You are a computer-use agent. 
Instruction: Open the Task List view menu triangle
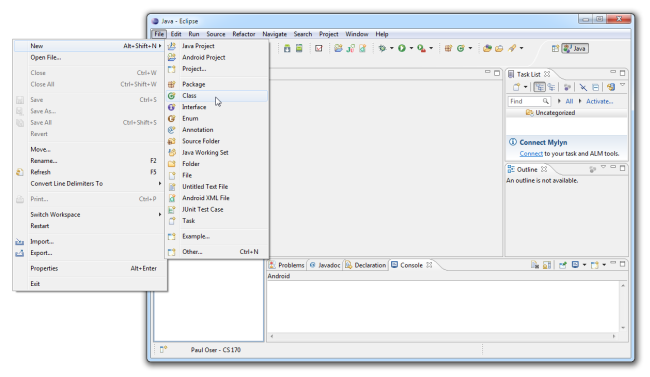click(x=622, y=85)
